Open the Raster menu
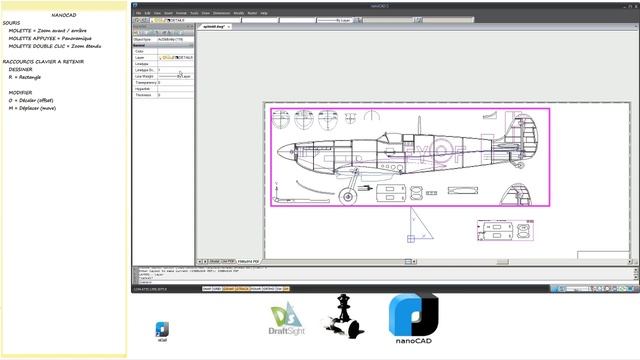Screen dimensions: 640x360 click(252, 13)
